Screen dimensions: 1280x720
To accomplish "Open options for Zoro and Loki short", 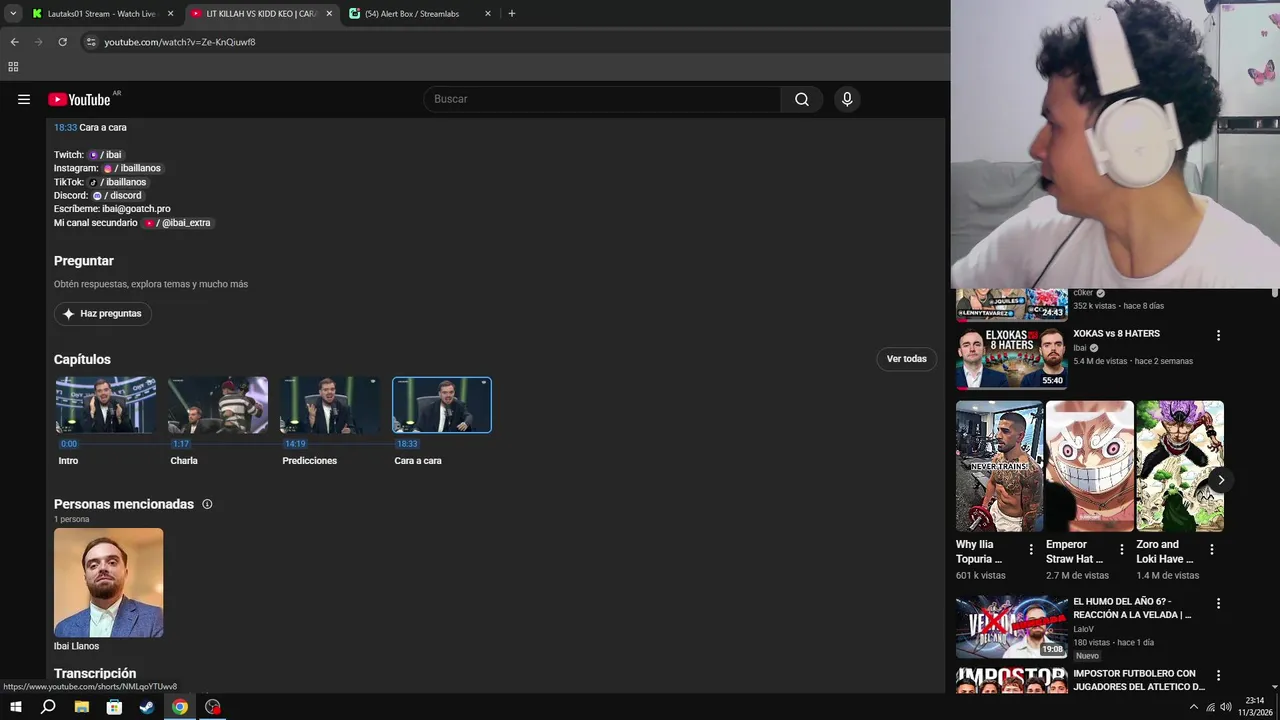I will pyautogui.click(x=1211, y=549).
